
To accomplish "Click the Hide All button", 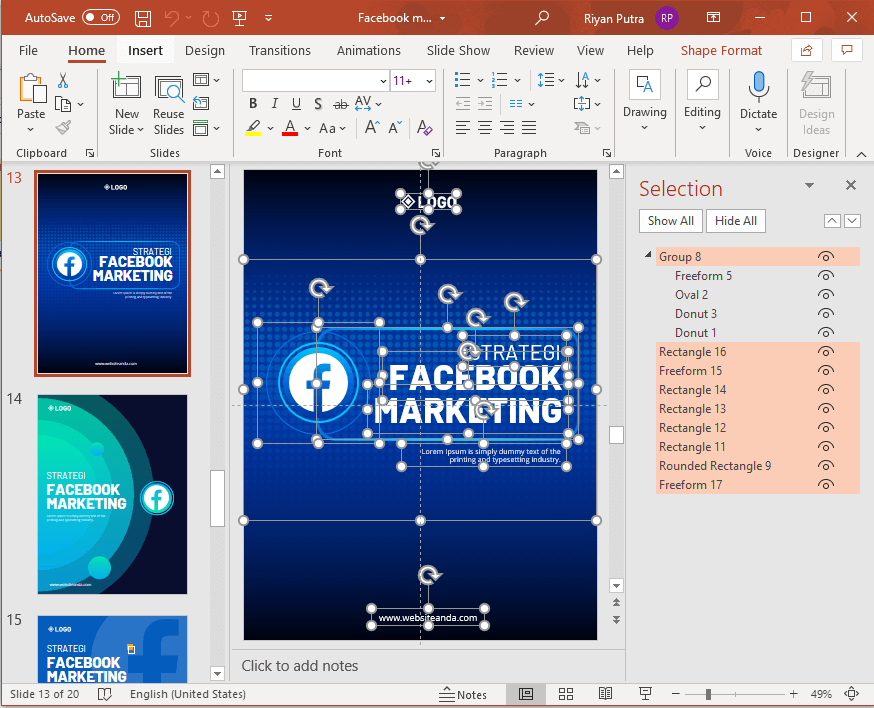I will point(736,221).
